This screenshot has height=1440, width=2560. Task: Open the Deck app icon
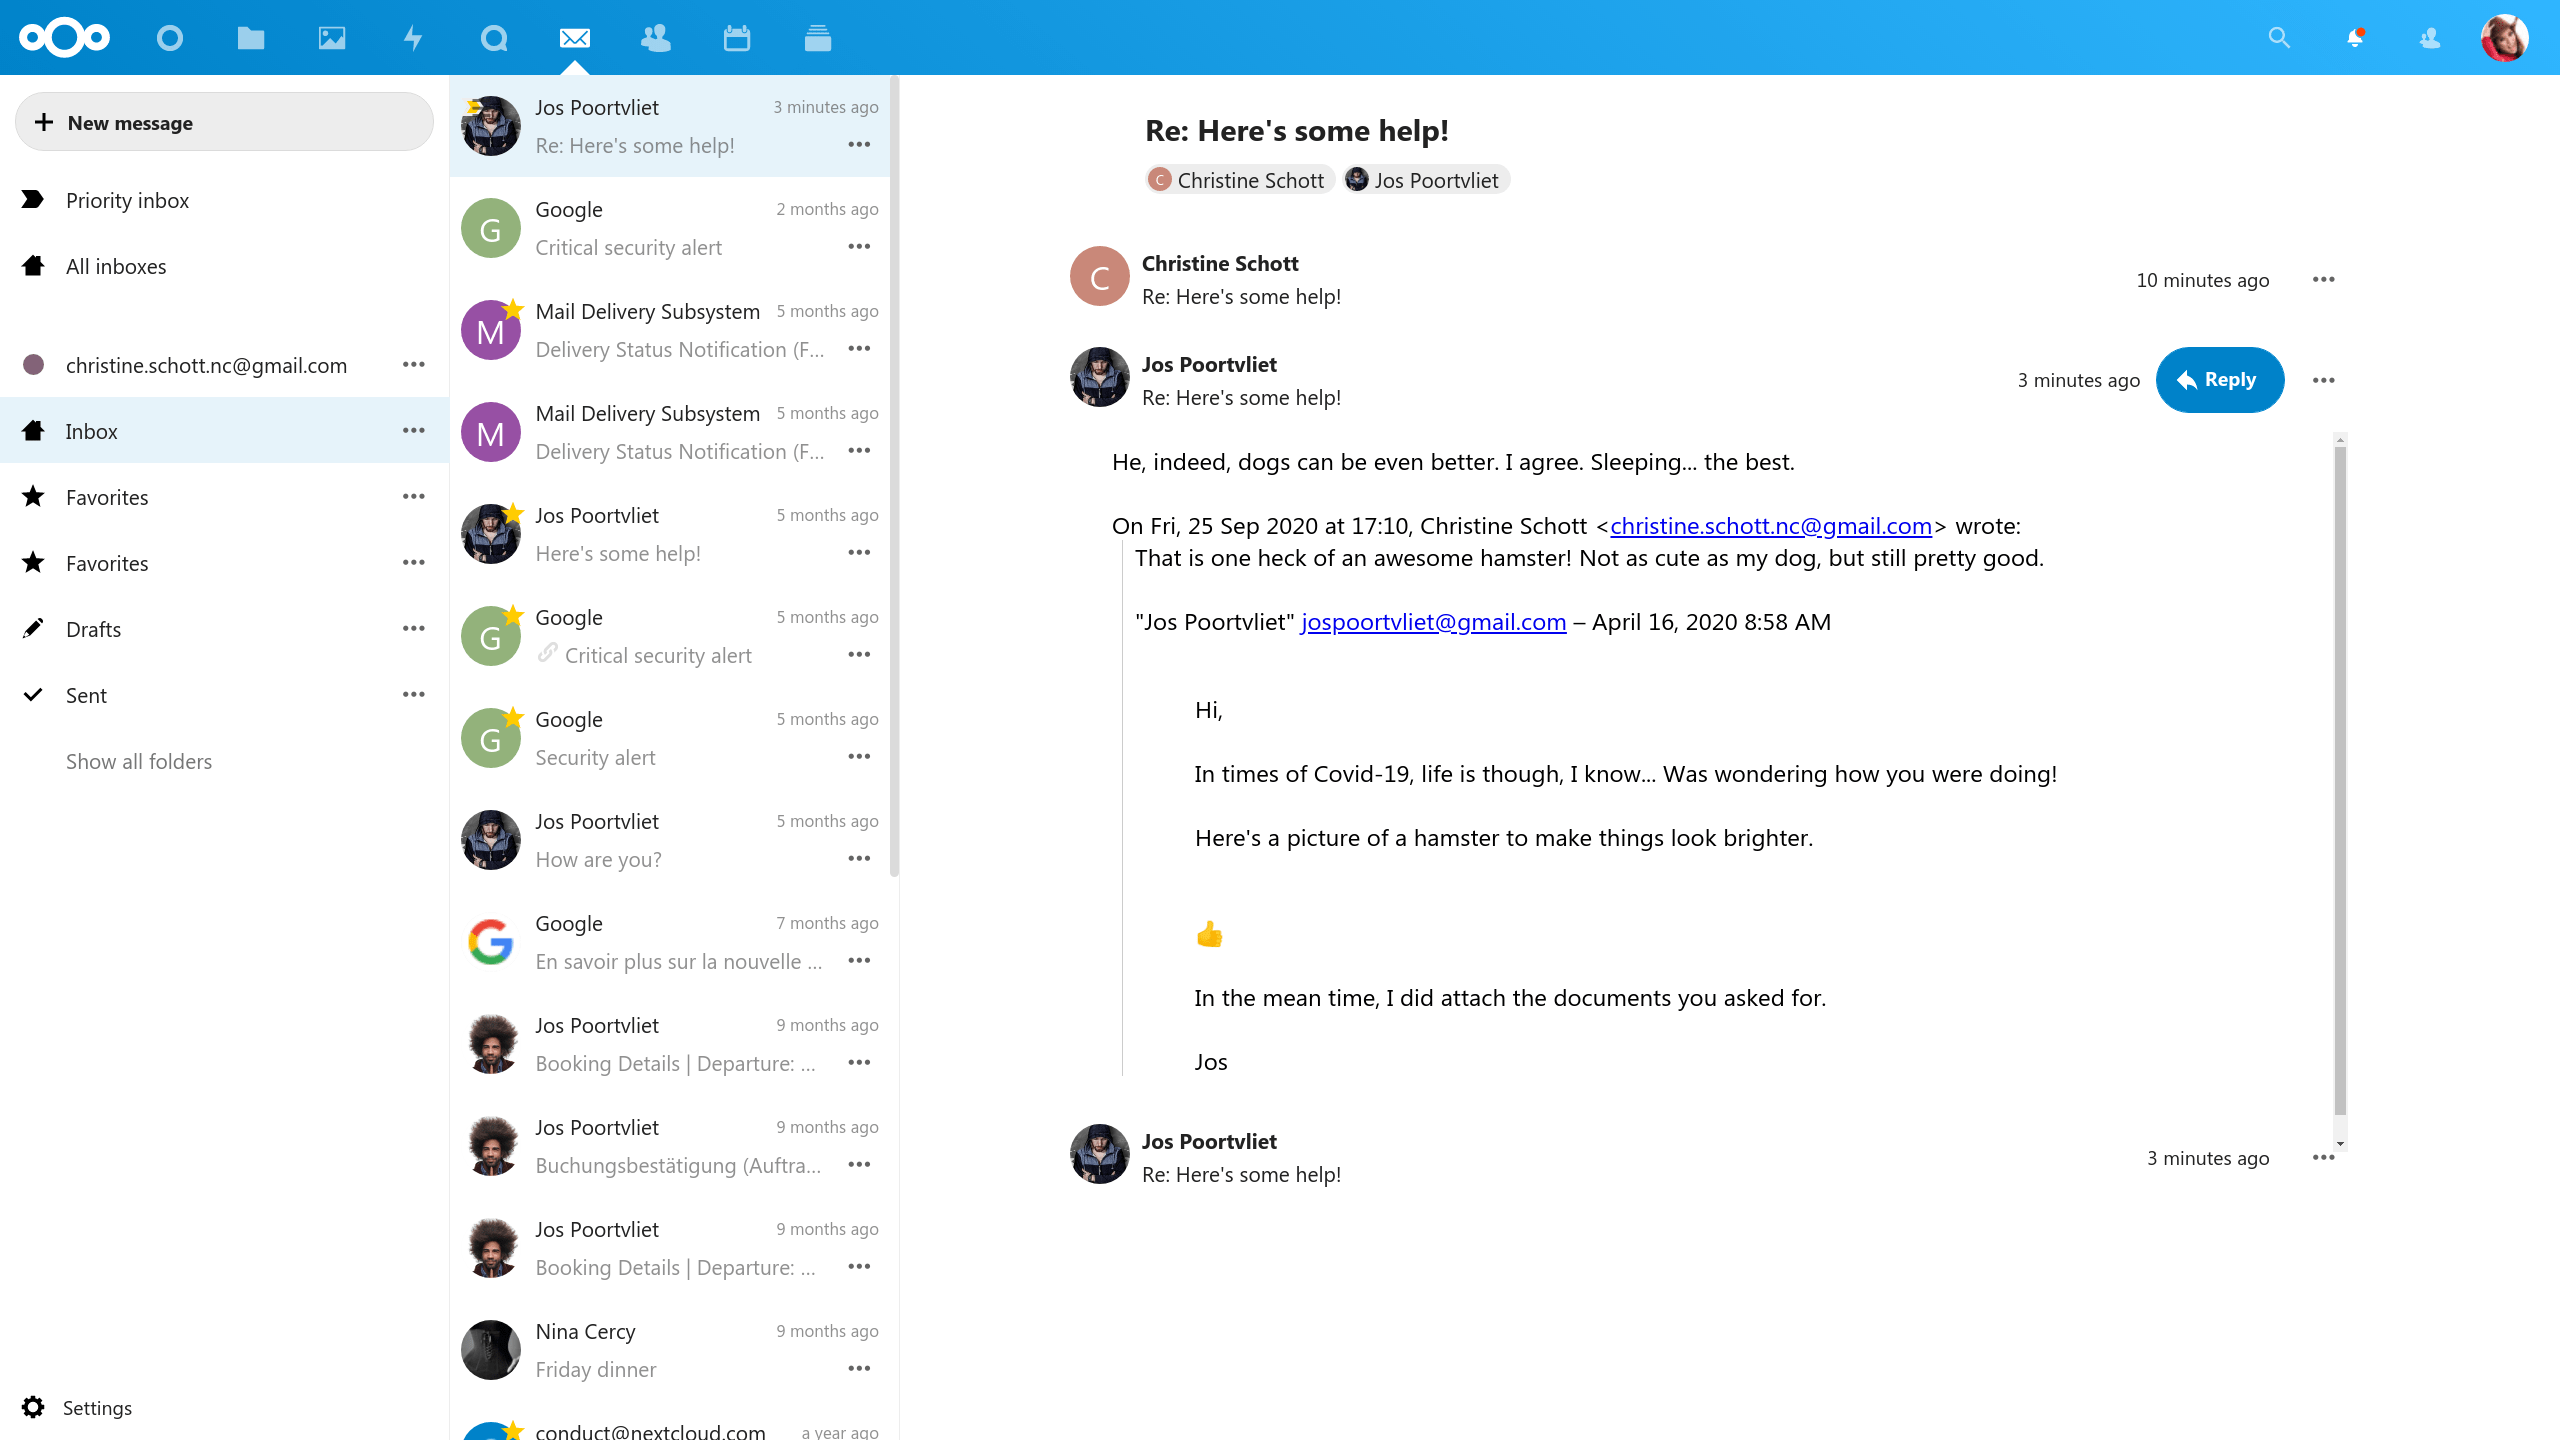click(x=818, y=38)
